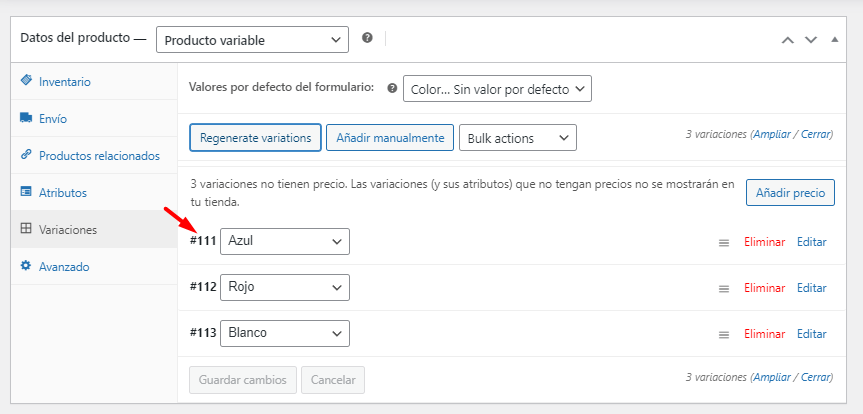The image size is (863, 414).
Task: Open the Blanco attribute dropdown for #113
Action: click(x=285, y=333)
